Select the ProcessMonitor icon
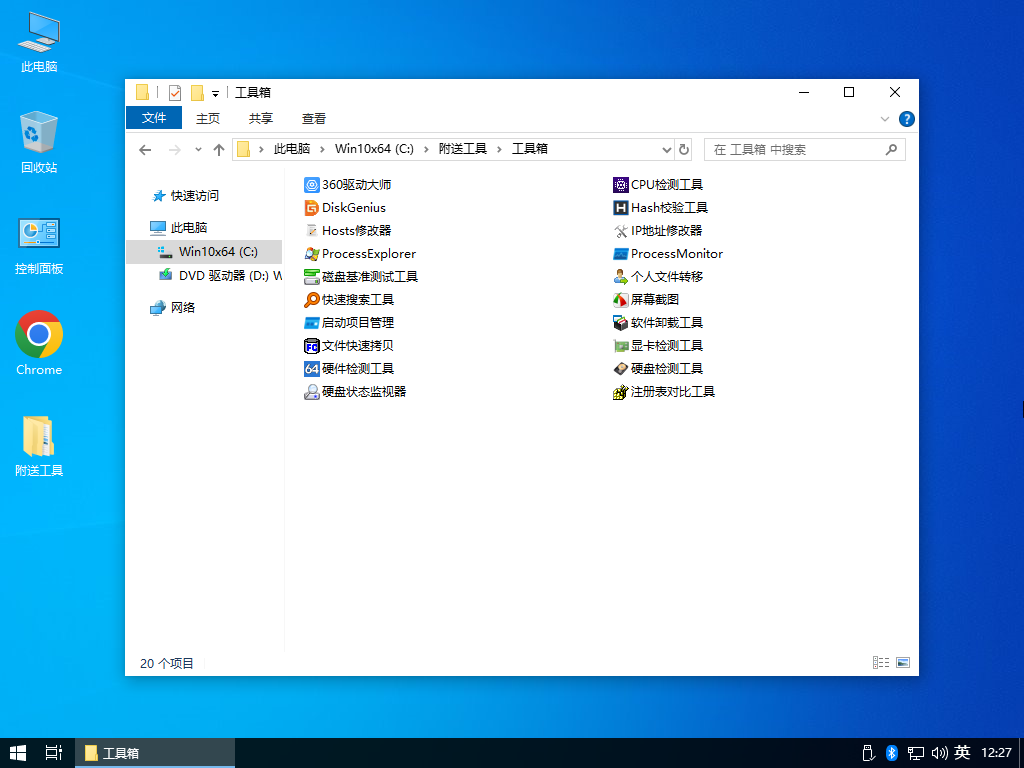The height and width of the screenshot is (768, 1024). 620,254
